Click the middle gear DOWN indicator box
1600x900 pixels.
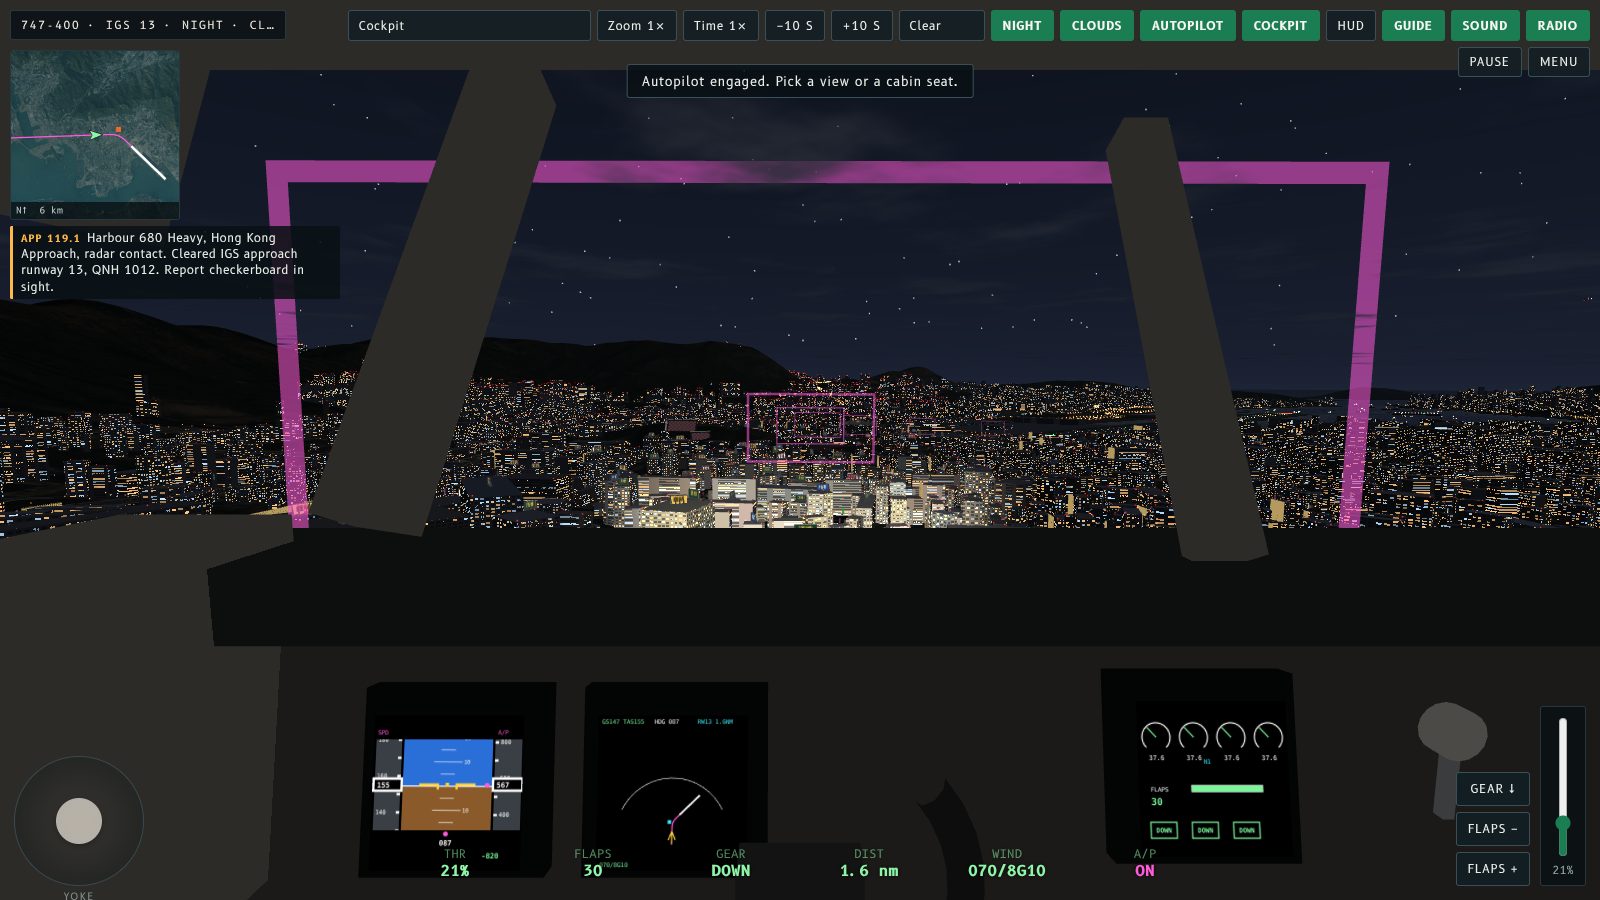[1205, 830]
